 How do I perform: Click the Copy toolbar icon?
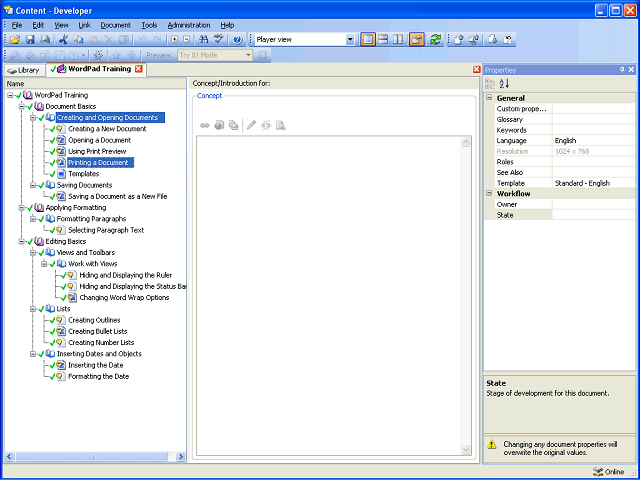click(78, 40)
